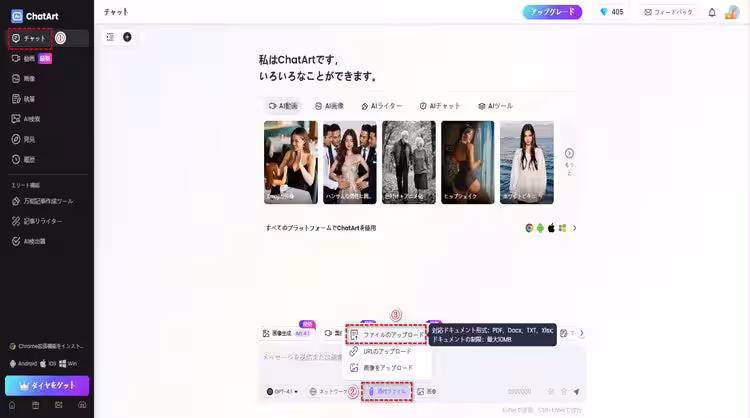The height and width of the screenshot is (418, 750).
Task: Click the アップグレード button
Action: [552, 12]
